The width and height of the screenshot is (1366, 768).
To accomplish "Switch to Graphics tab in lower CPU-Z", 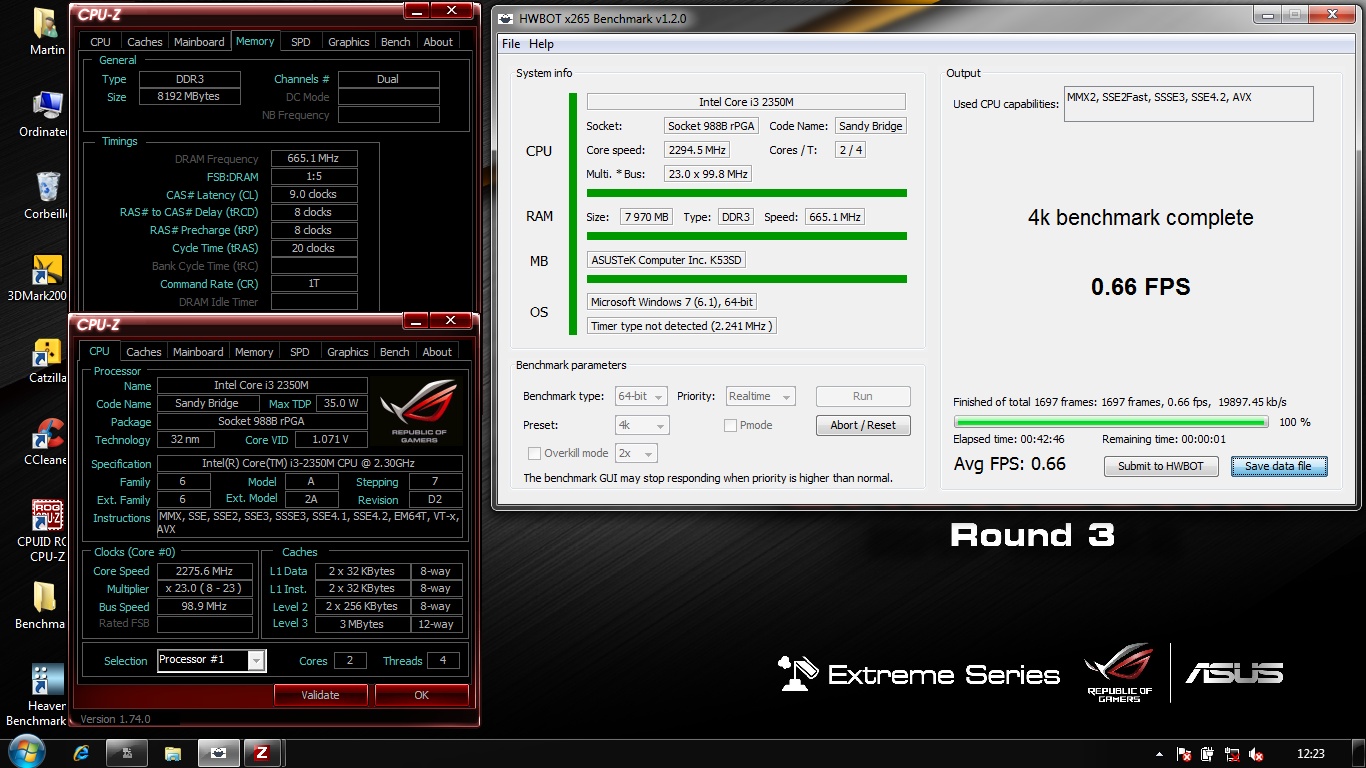I will pos(347,352).
